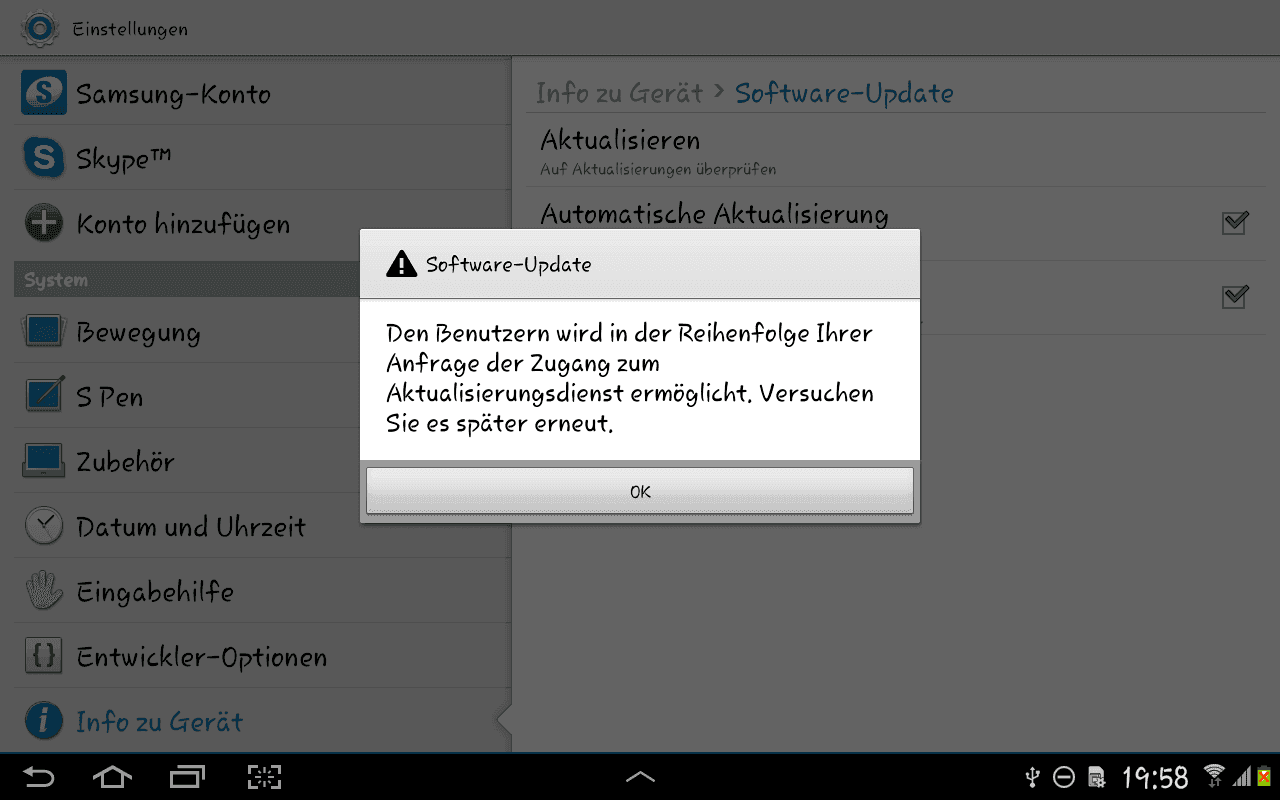Go back to Info zu Gerät breadcrumb
The image size is (1280, 800).
620,93
